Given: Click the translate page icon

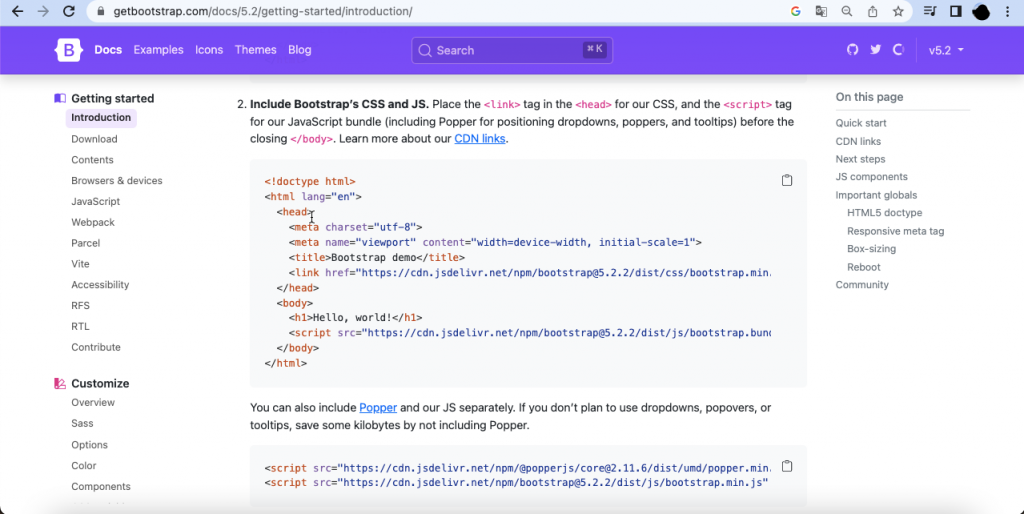Looking at the screenshot, I should click(821, 11).
